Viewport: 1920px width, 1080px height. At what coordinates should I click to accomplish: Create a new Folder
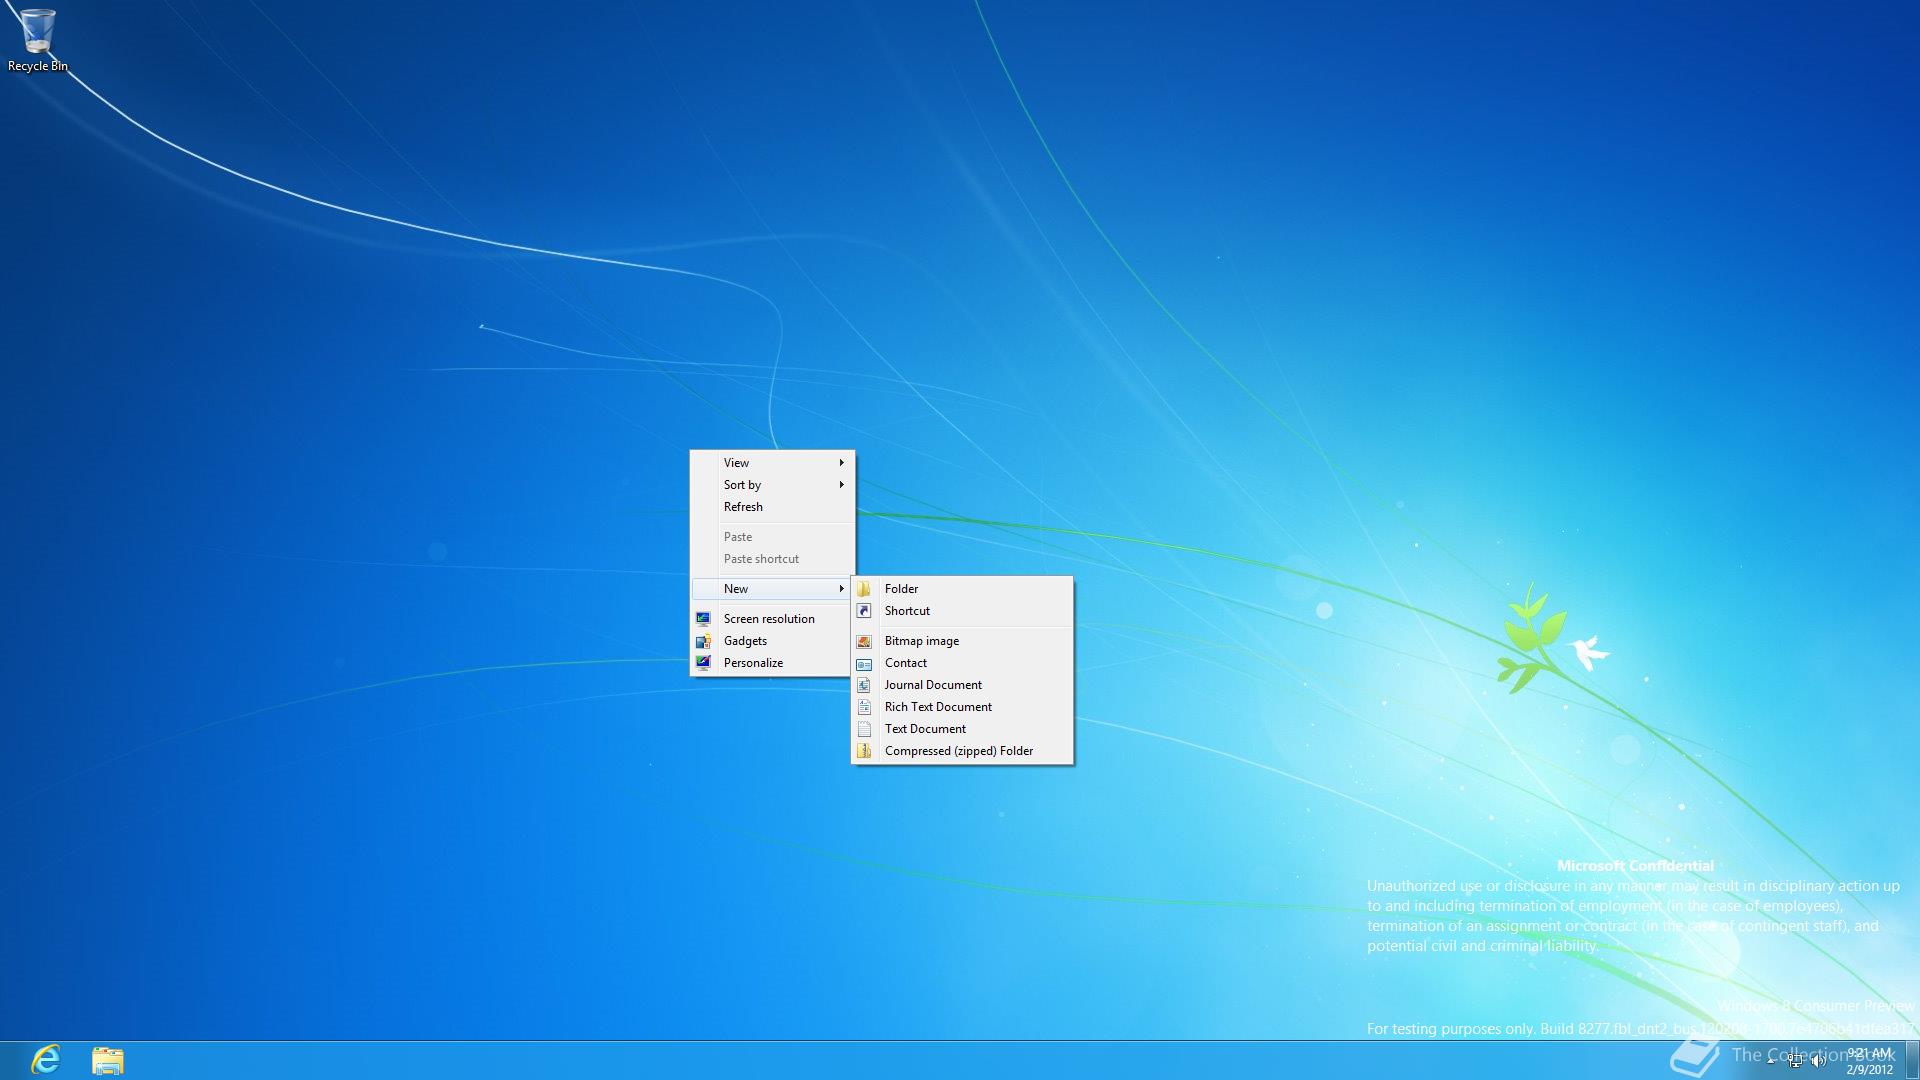(x=901, y=589)
